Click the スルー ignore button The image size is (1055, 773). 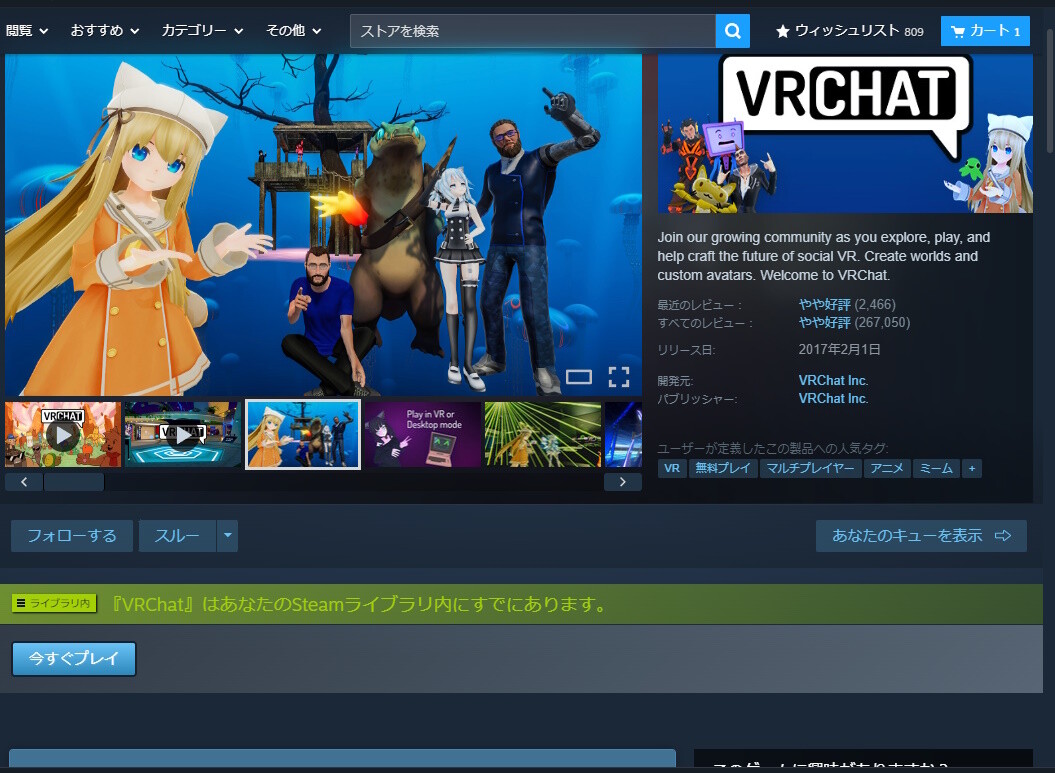click(x=178, y=536)
